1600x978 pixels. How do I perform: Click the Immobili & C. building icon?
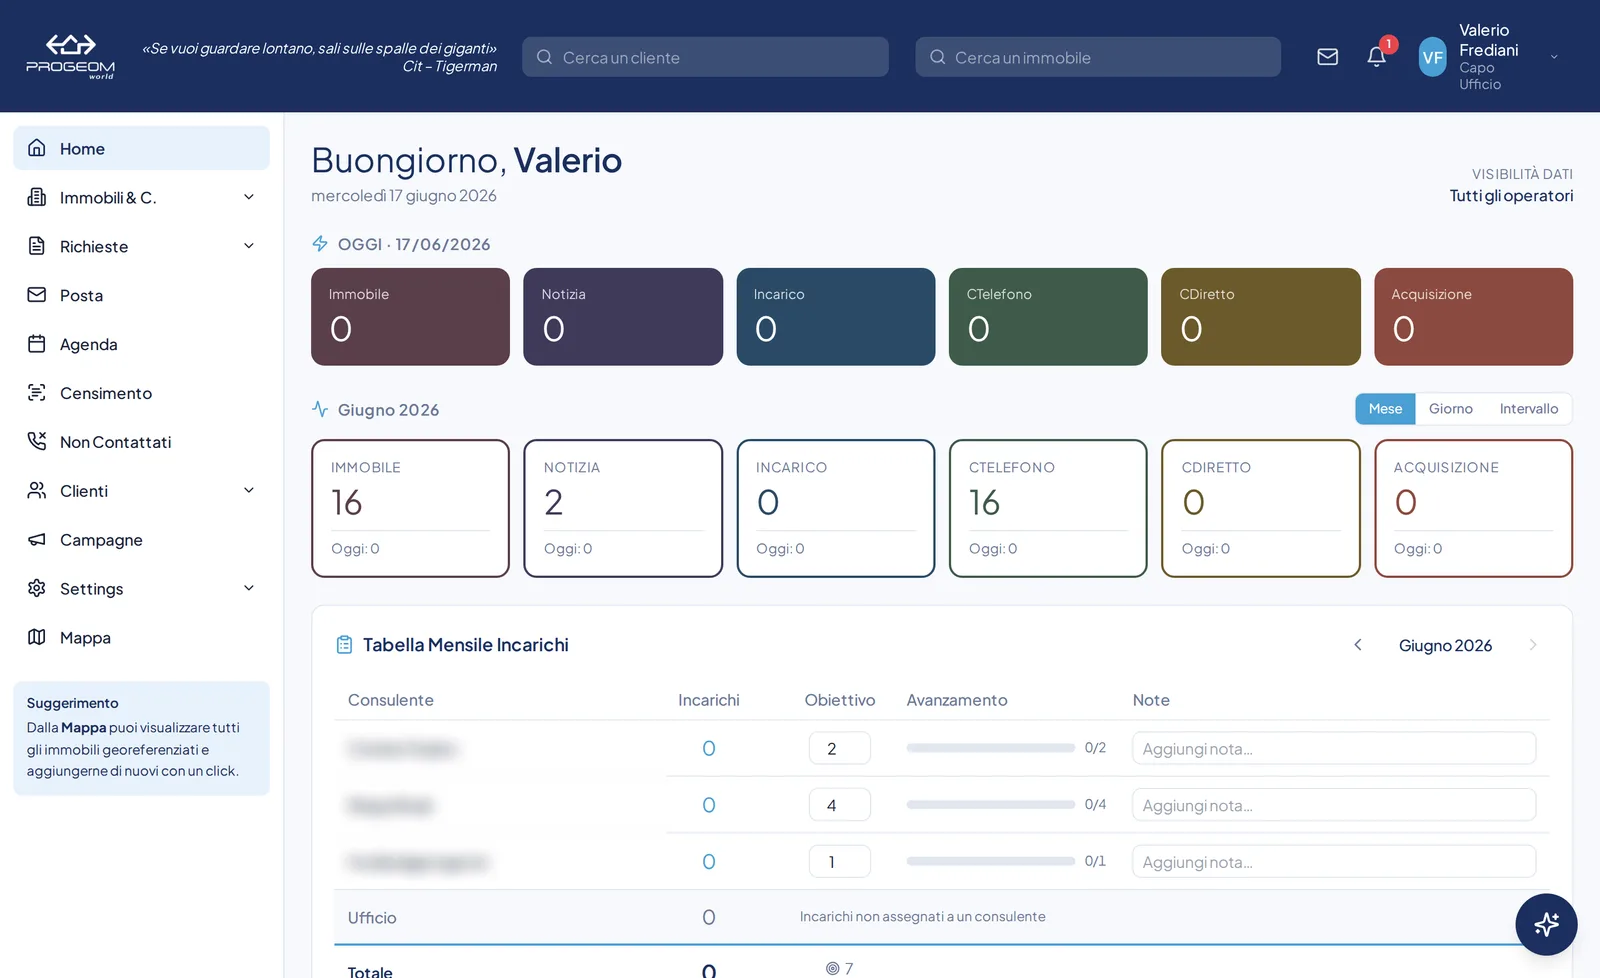[x=37, y=197]
